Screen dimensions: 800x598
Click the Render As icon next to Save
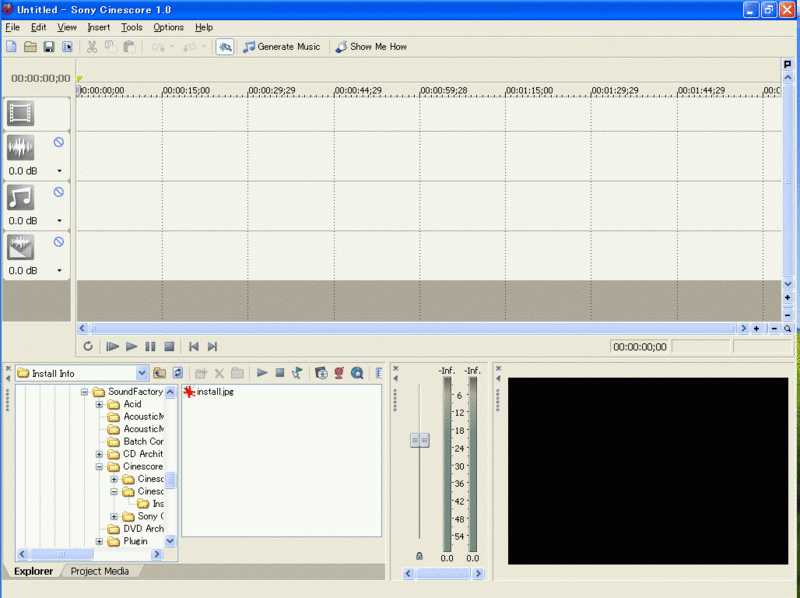(x=67, y=47)
